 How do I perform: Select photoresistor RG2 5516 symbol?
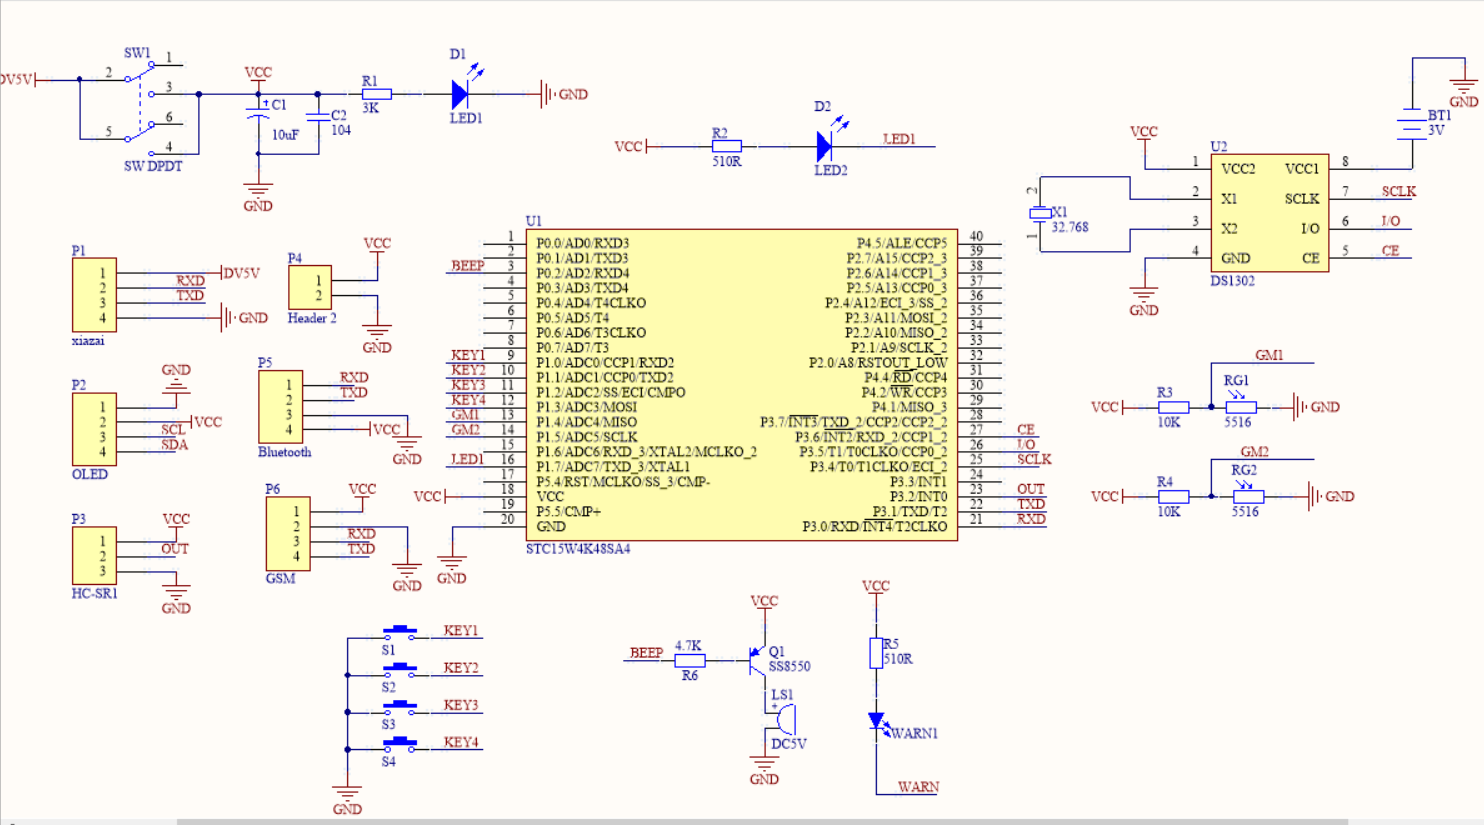tap(1247, 494)
